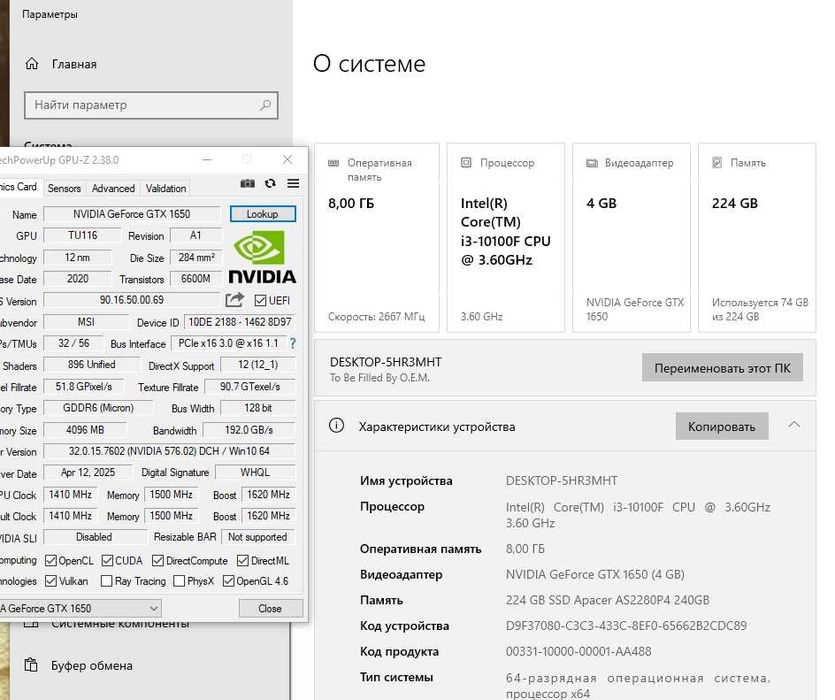Toggle the DirectCompute checkbox
835x700 pixels.
(x=158, y=560)
